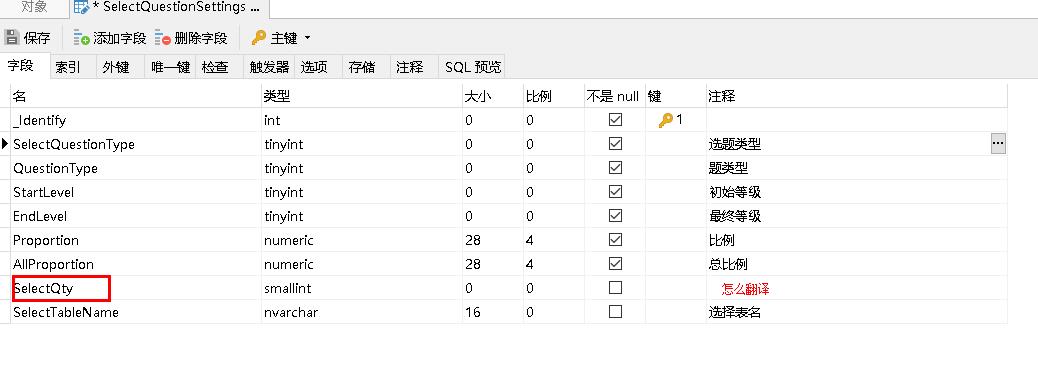The height and width of the screenshot is (366, 1038).
Task: Open the type cell of SelectTableName (nvarchar)
Action: (362, 312)
